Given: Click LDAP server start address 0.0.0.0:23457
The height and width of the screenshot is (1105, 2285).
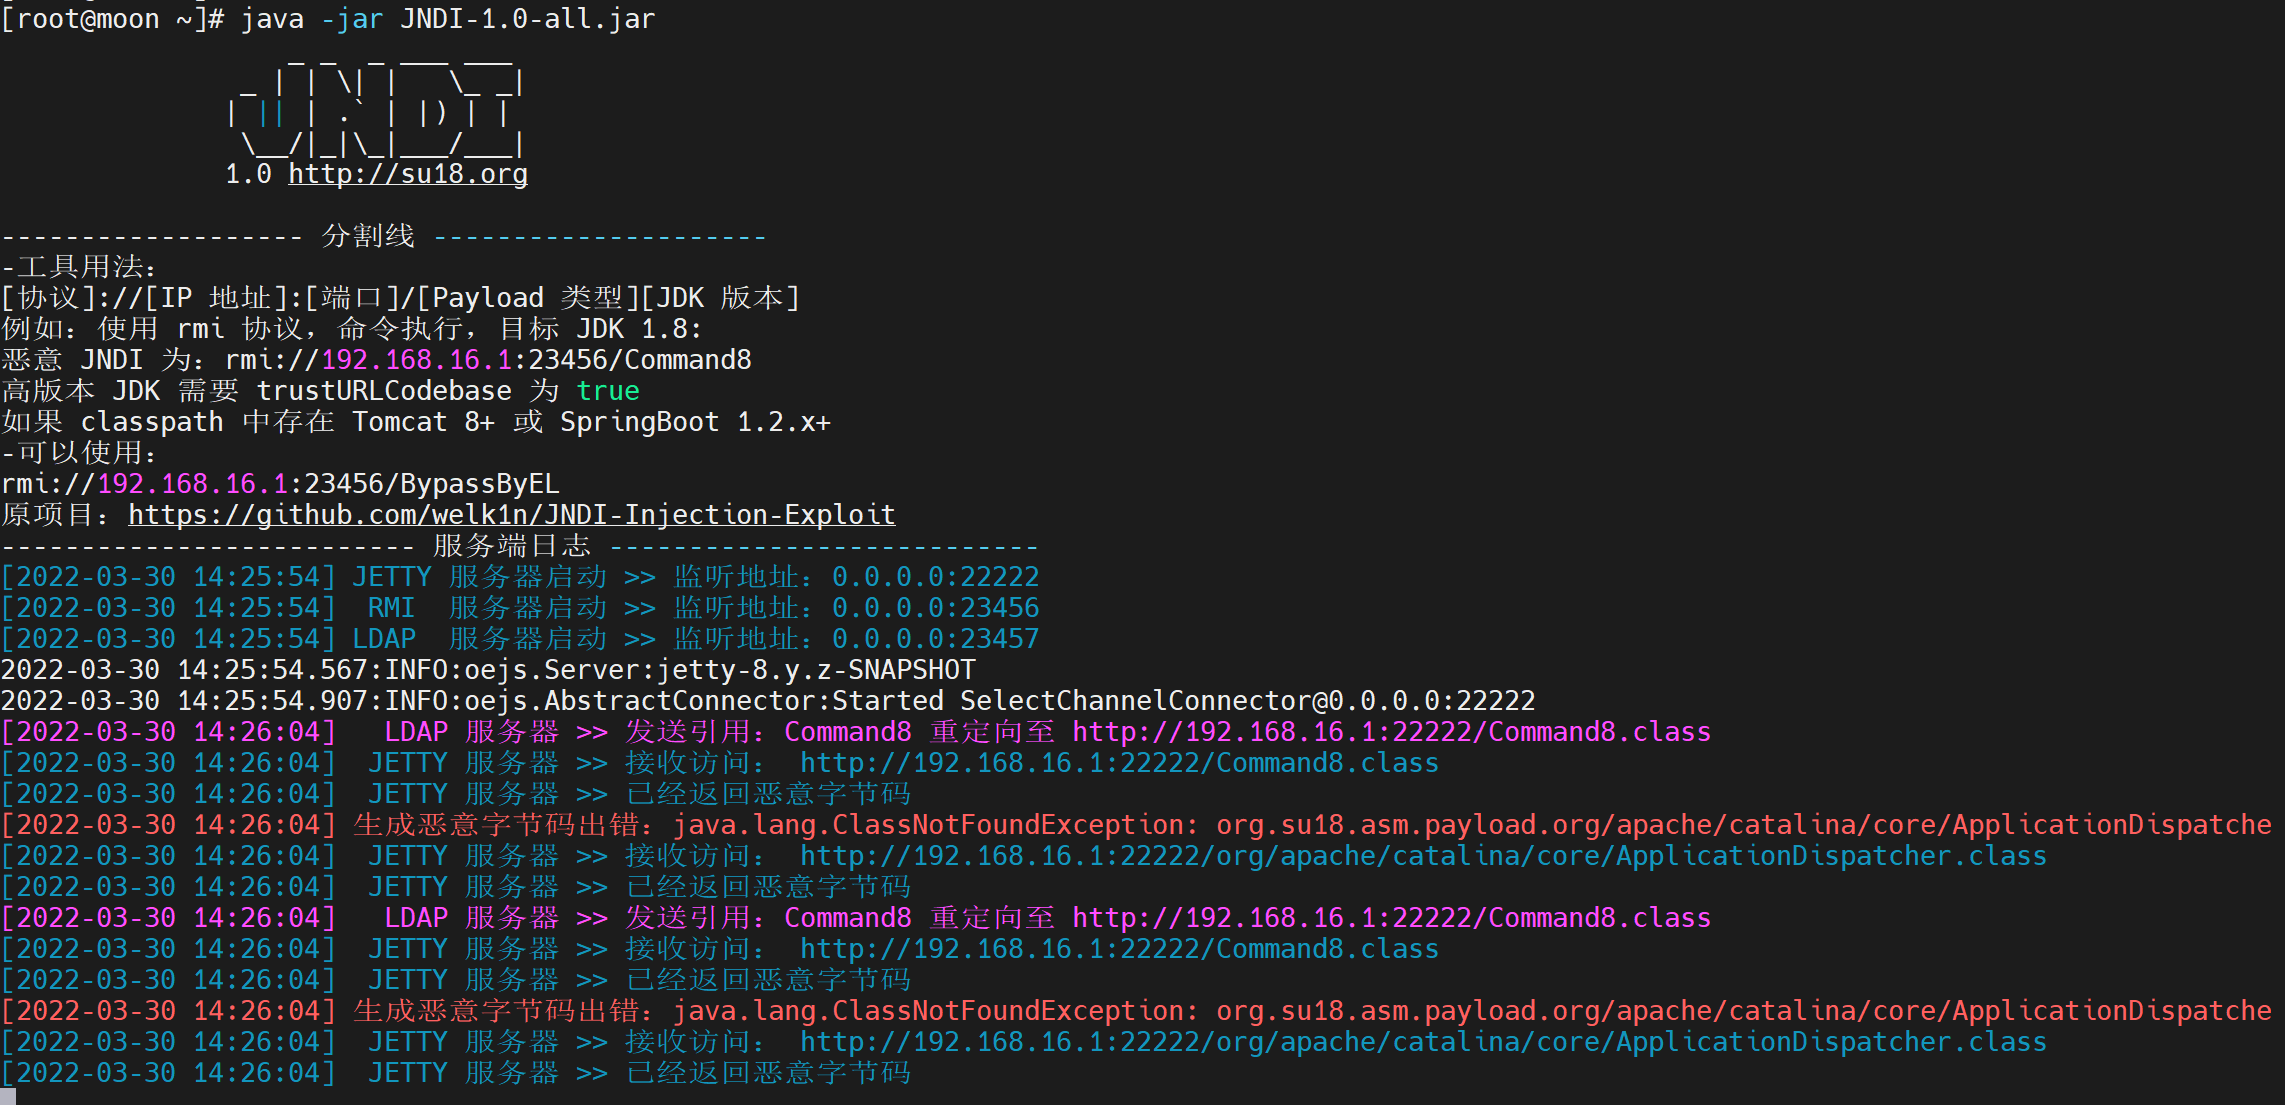Looking at the screenshot, I should (x=935, y=639).
